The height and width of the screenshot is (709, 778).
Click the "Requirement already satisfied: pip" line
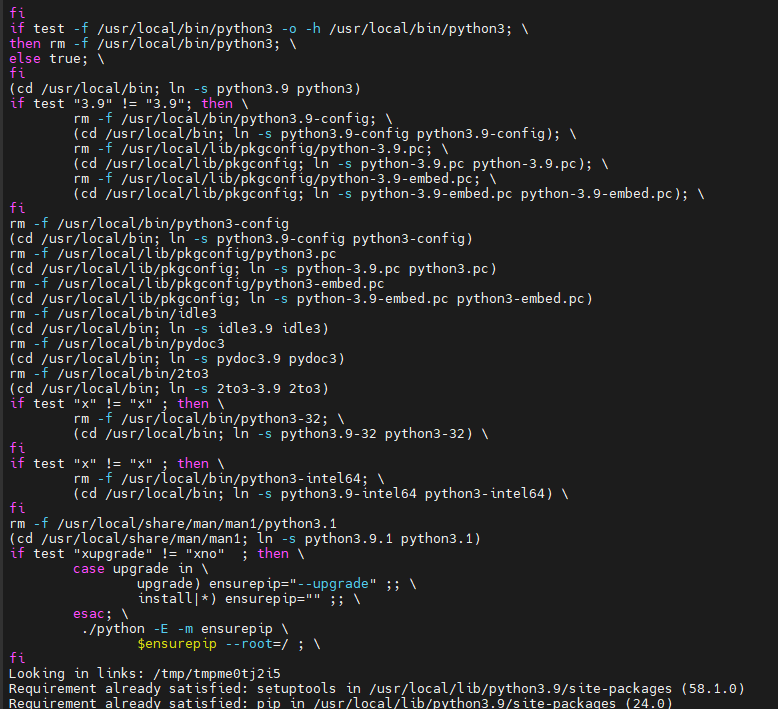pos(341,703)
